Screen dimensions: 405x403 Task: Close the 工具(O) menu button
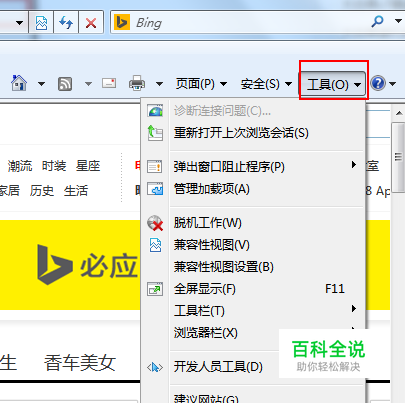[x=333, y=84]
